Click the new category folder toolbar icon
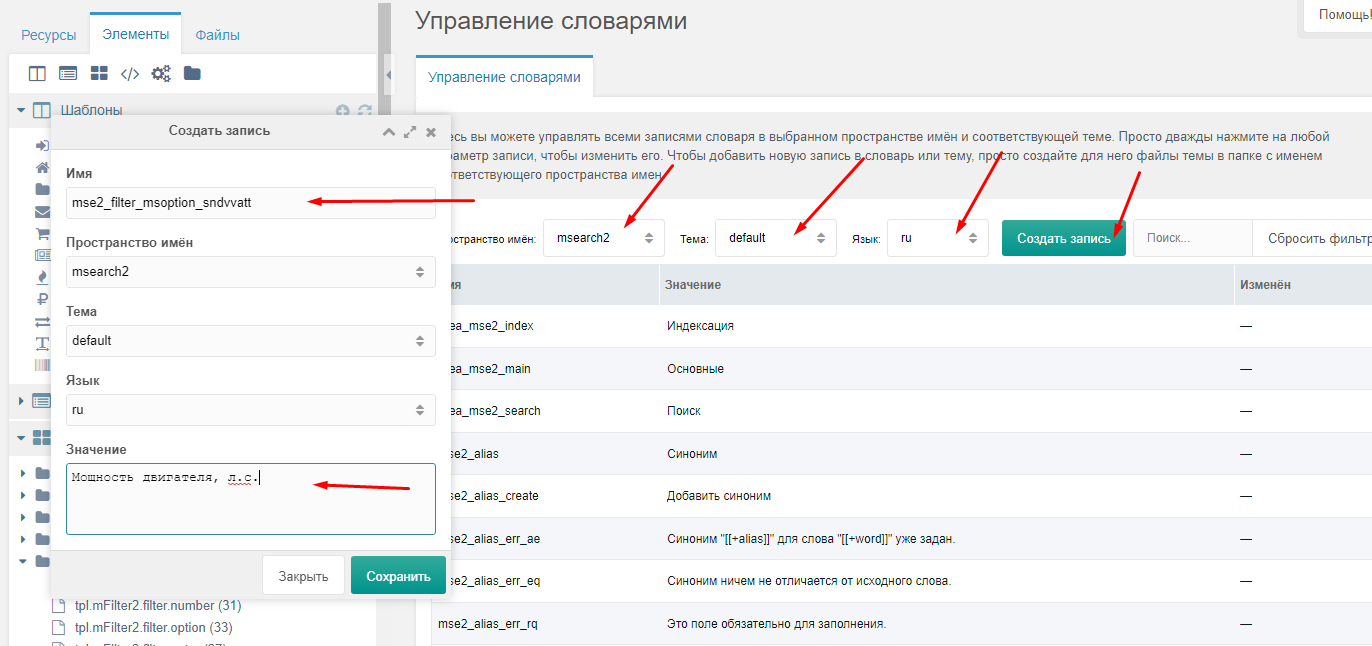1372x646 pixels. click(192, 73)
